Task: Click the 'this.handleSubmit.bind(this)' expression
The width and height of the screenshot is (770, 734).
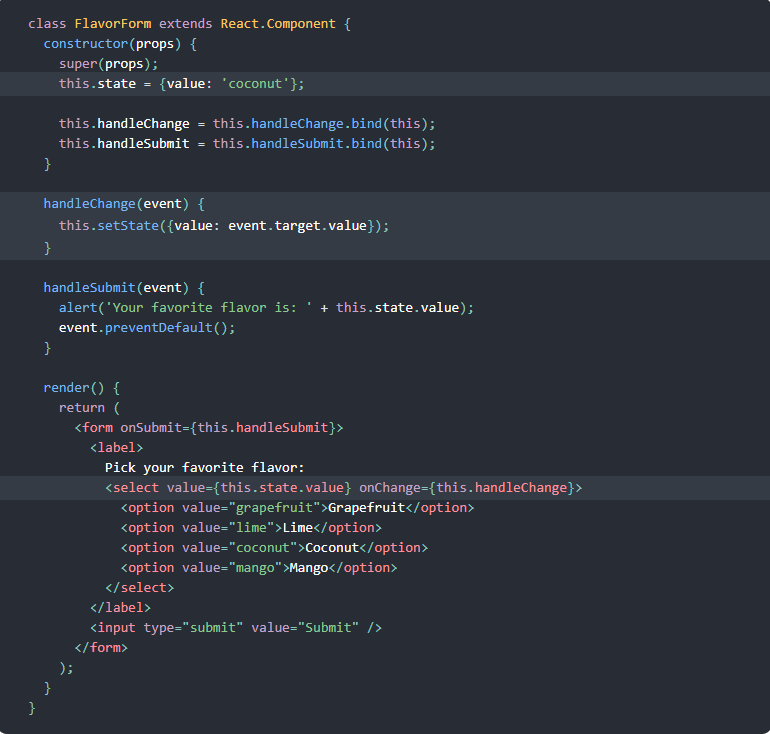Action: [x=320, y=143]
